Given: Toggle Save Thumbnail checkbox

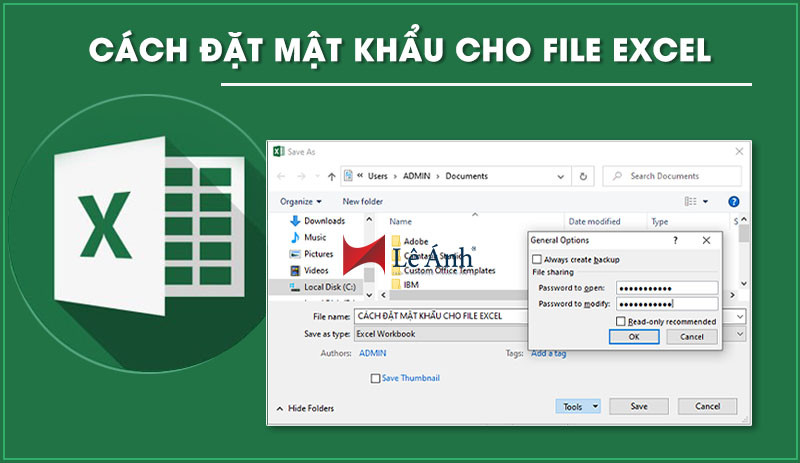Looking at the screenshot, I should coord(376,378).
